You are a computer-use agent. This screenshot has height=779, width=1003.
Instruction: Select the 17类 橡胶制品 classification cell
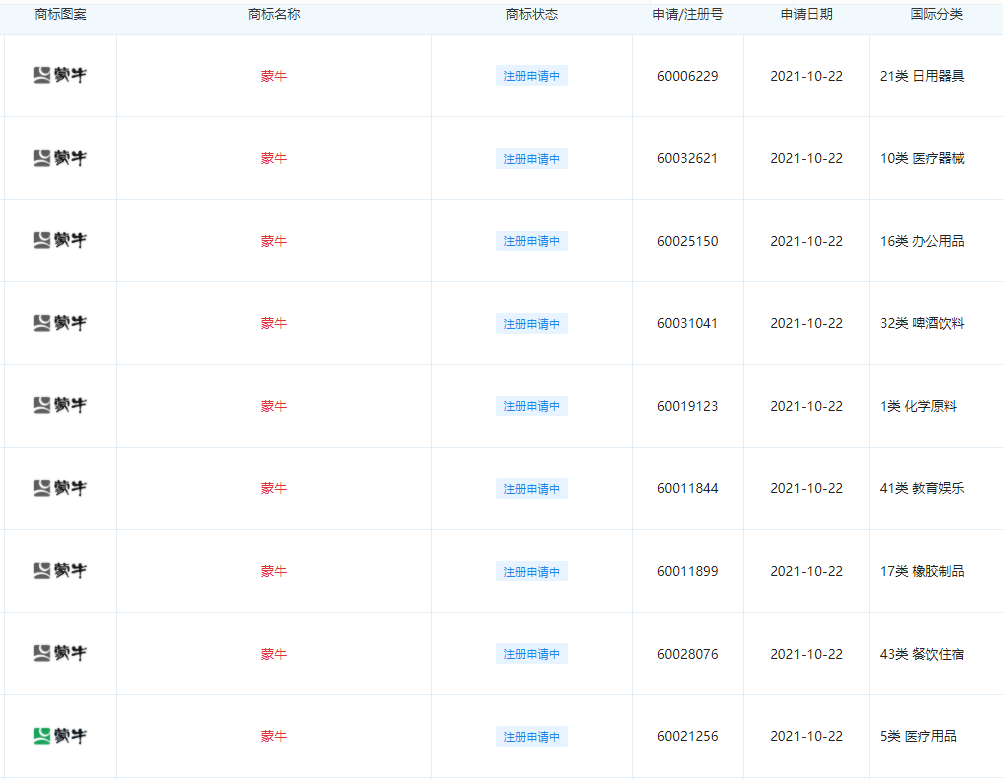tap(922, 571)
